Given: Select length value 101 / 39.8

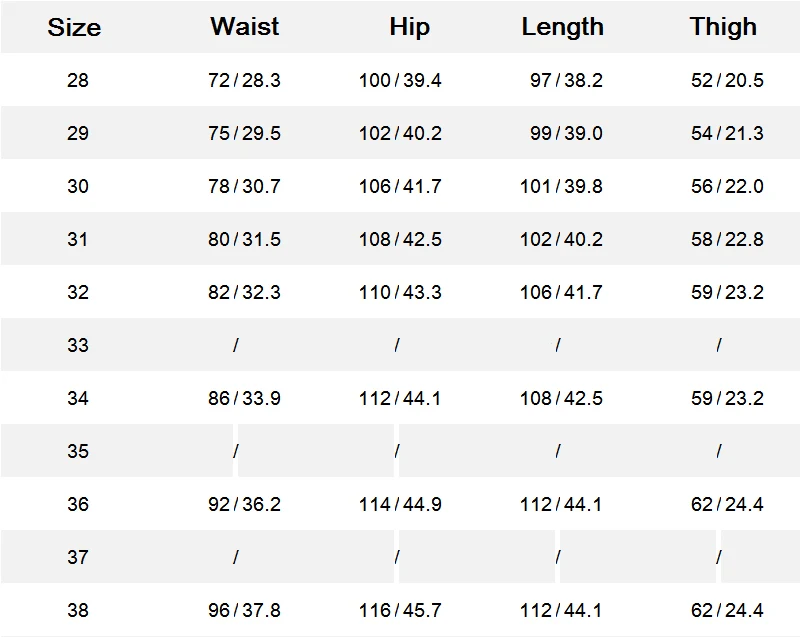Looking at the screenshot, I should [561, 186].
